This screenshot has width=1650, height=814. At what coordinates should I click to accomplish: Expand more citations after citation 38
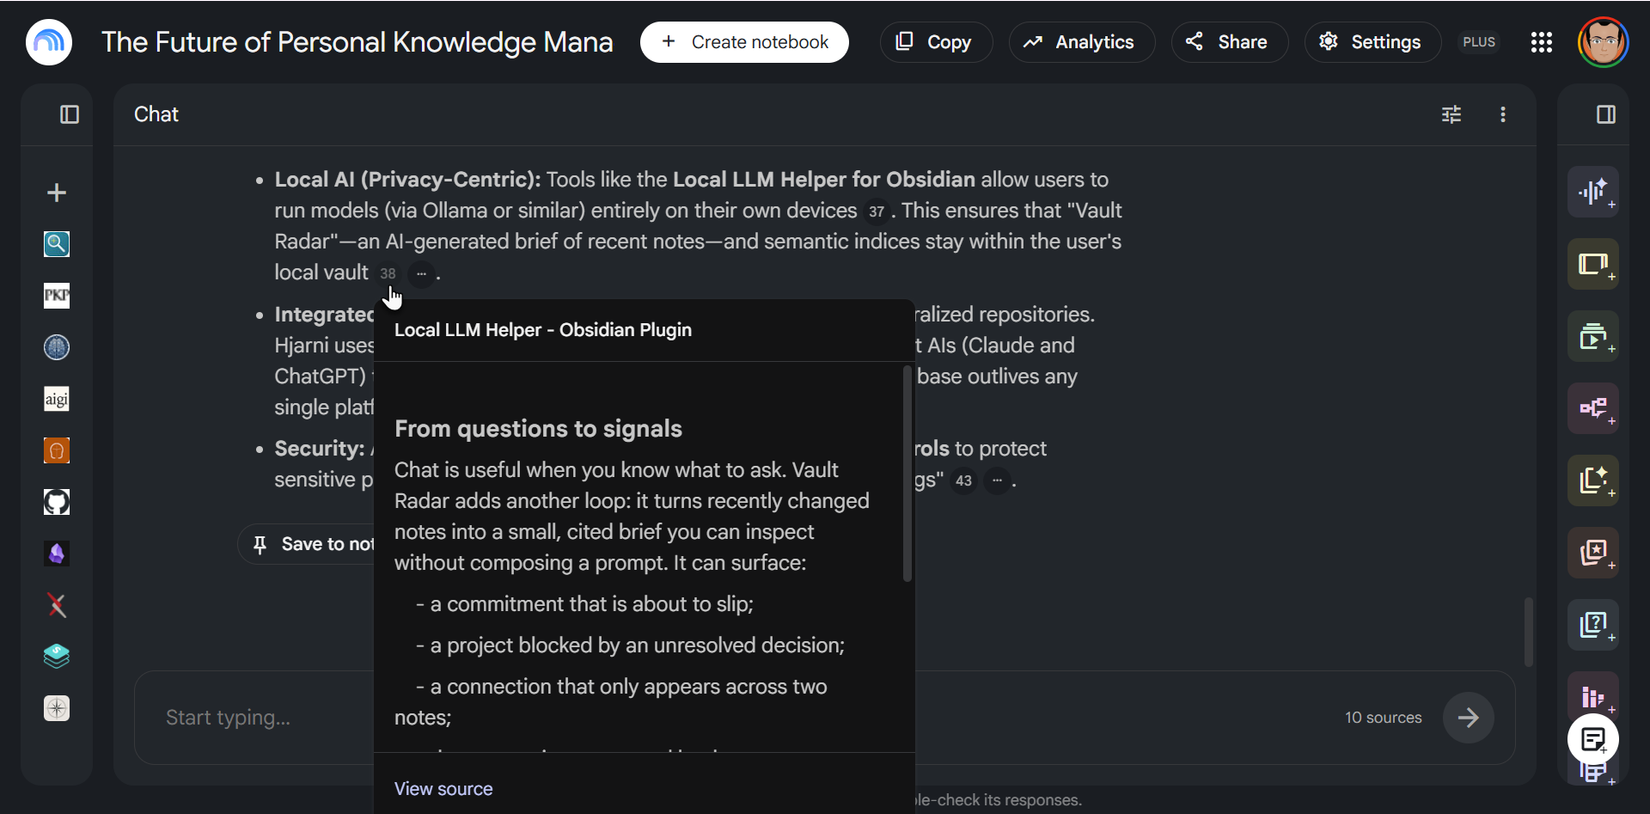[x=421, y=274]
